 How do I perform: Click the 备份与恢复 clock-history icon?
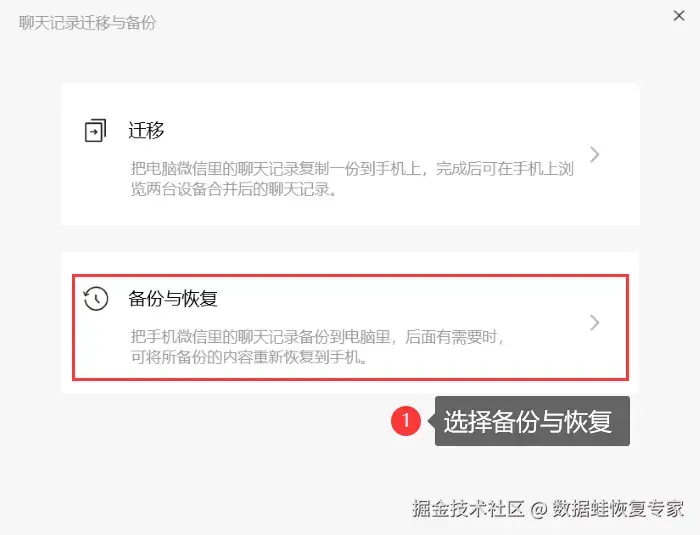pyautogui.click(x=96, y=299)
